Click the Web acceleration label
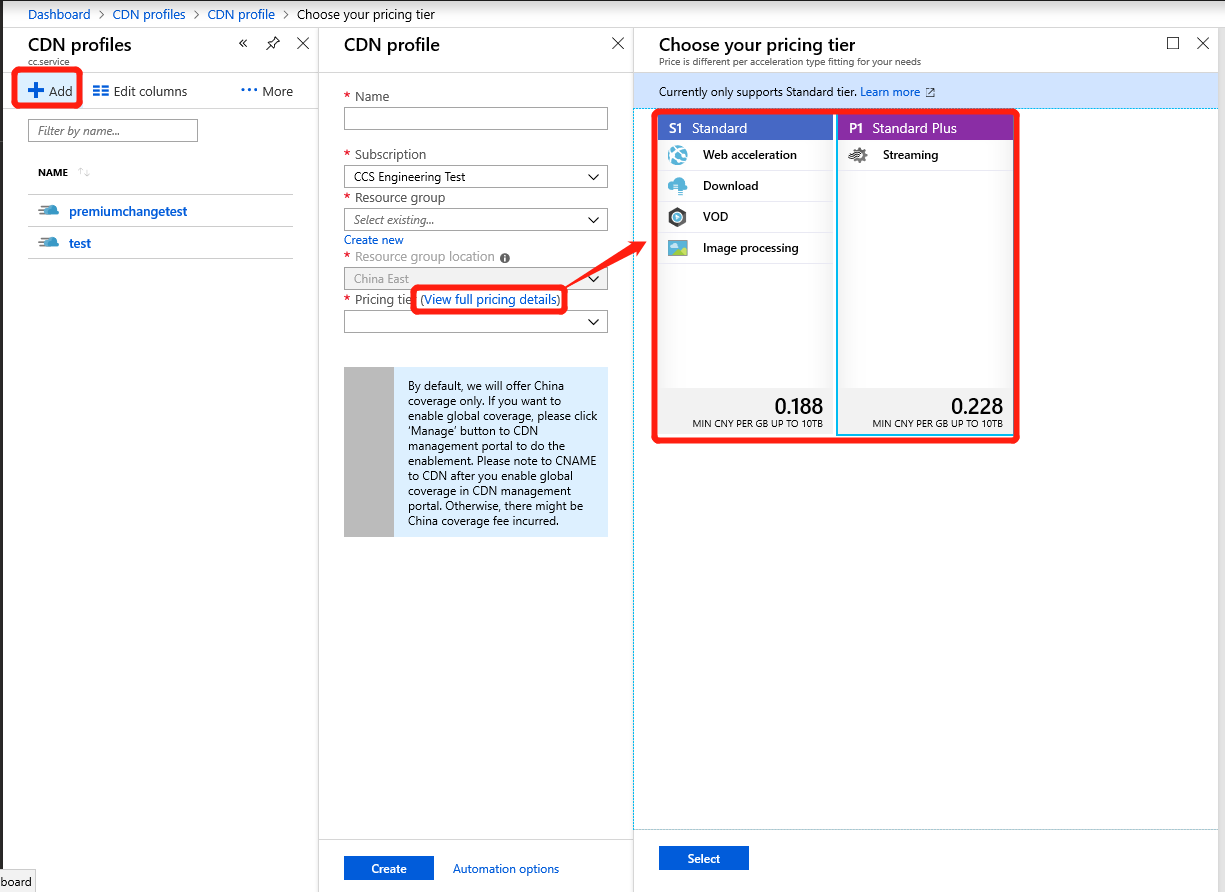Screen dimensions: 1225x892 coord(750,155)
